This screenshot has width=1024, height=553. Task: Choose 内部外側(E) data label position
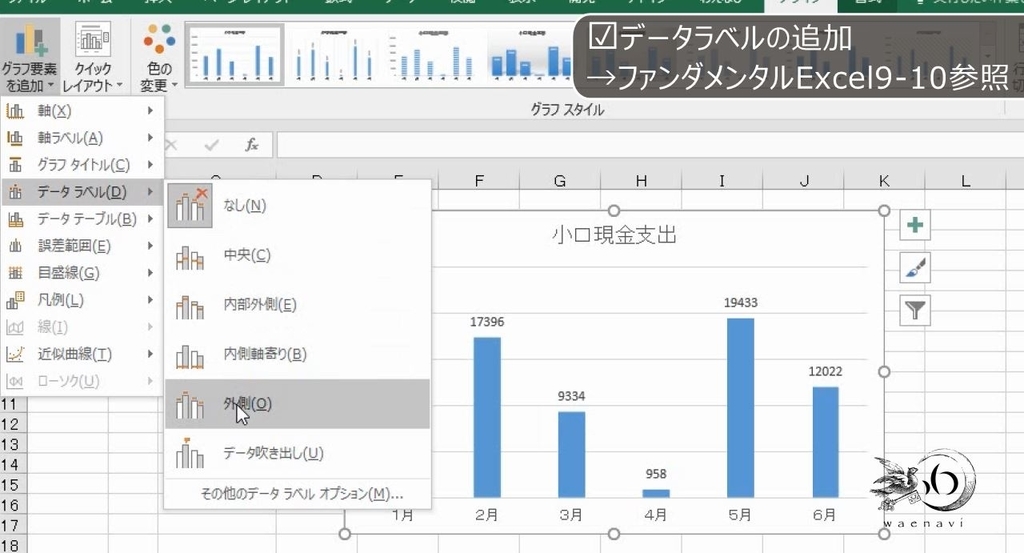pos(298,305)
